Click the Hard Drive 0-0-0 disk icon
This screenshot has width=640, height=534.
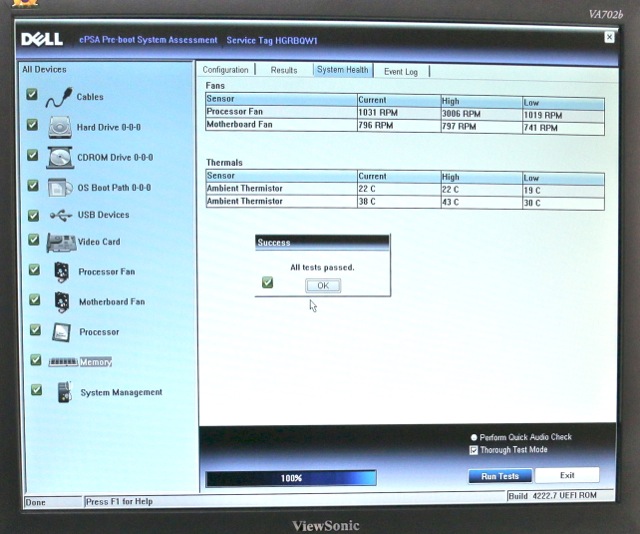pos(60,127)
